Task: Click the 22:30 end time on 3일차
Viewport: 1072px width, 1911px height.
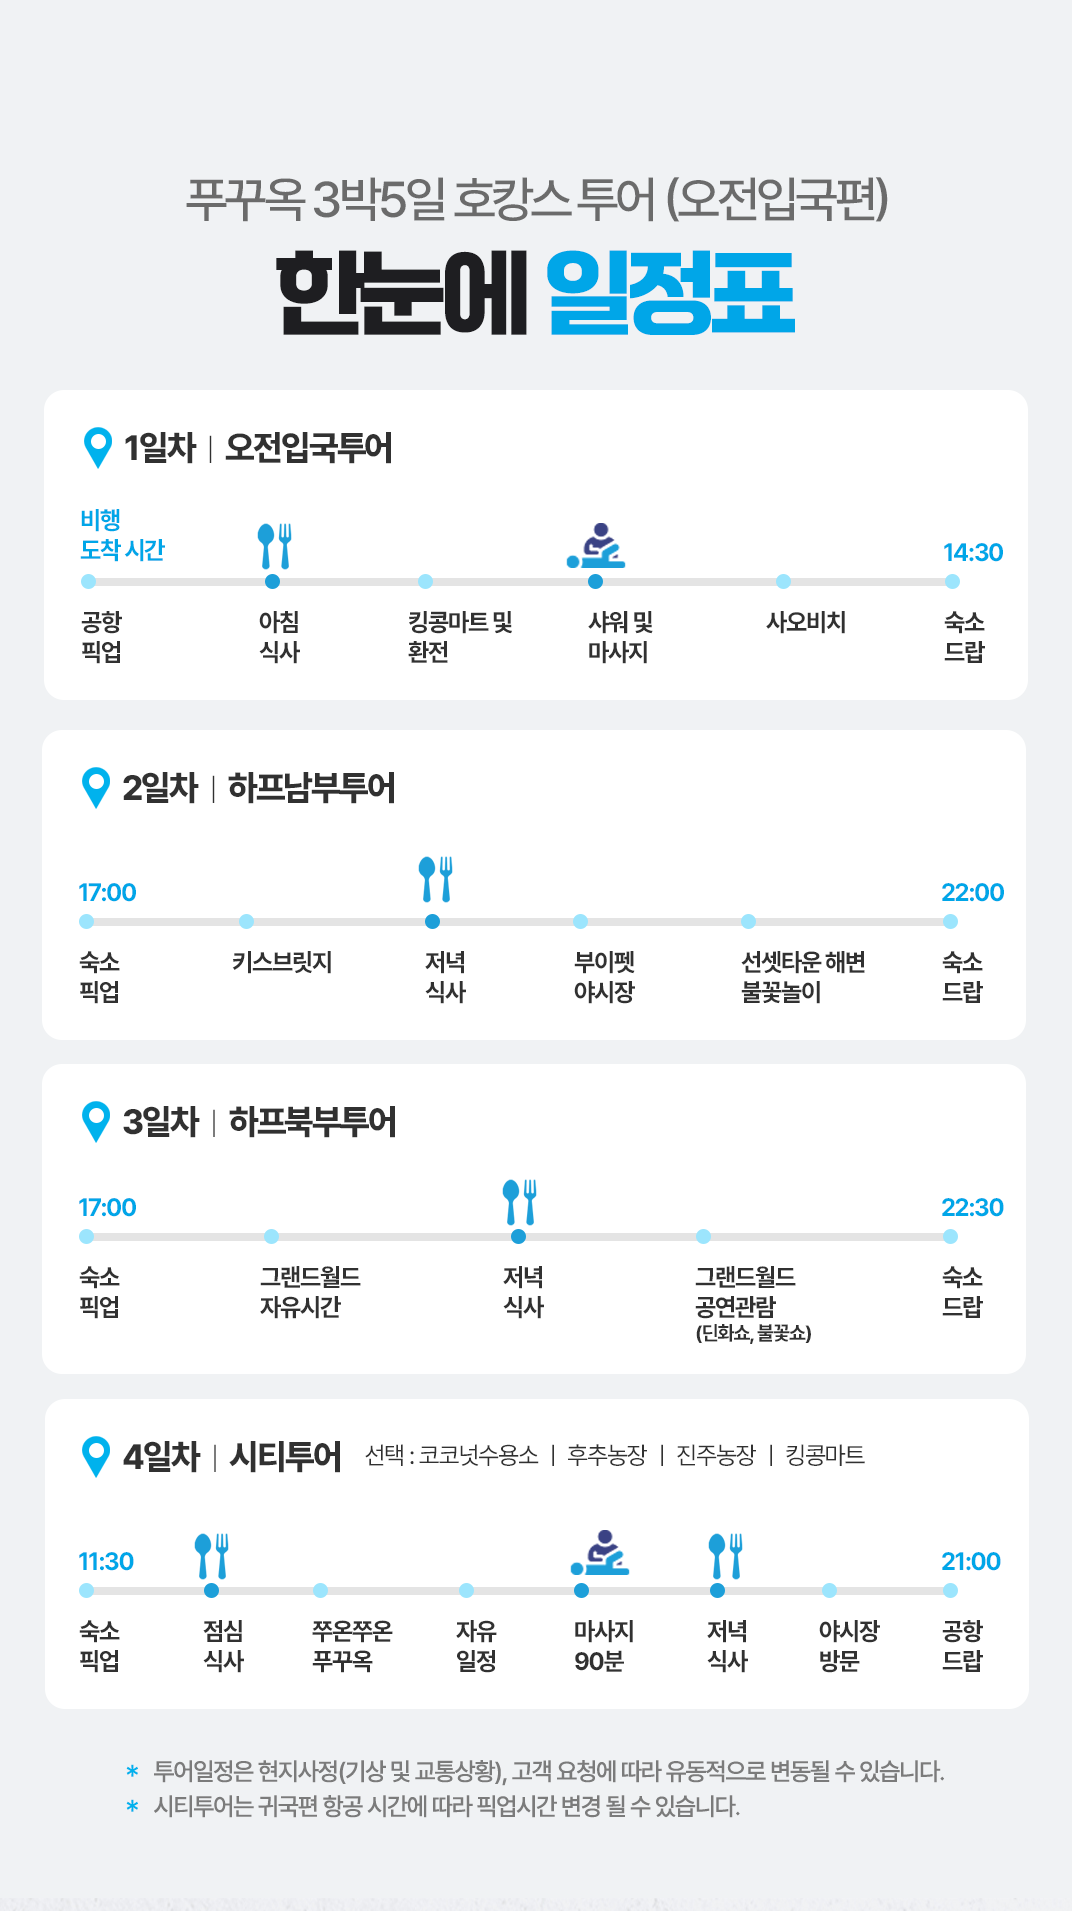Action: point(971,1208)
